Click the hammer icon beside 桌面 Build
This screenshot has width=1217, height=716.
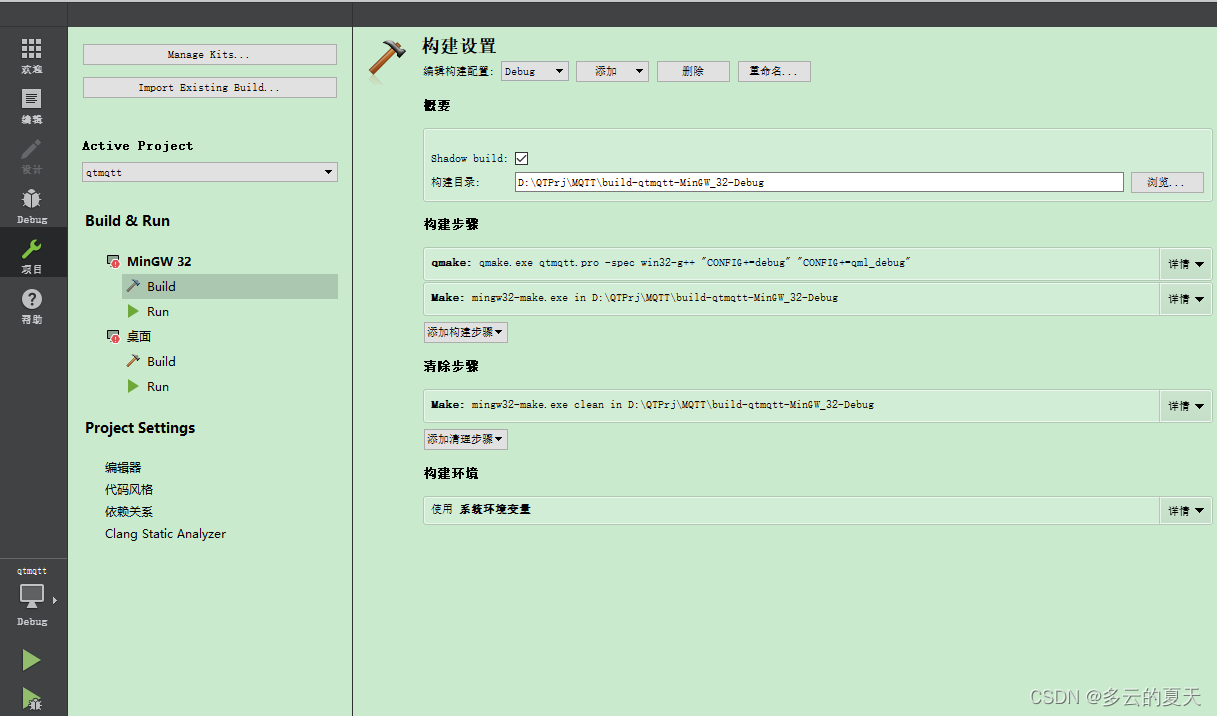[133, 361]
